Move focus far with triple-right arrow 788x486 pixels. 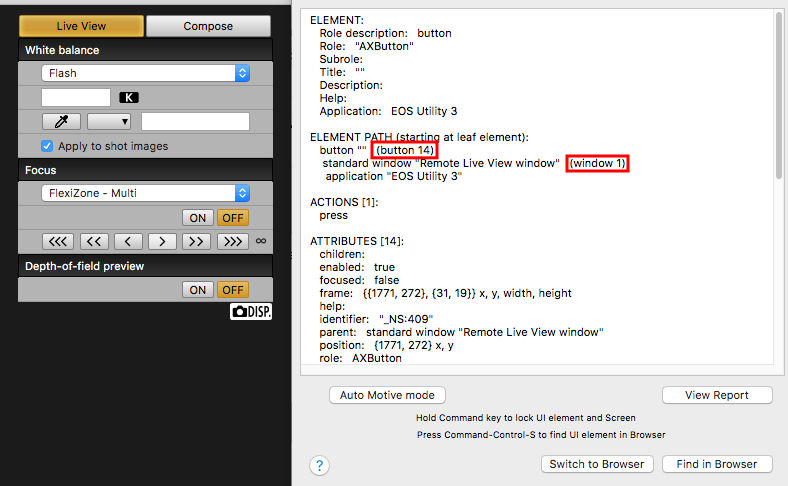[x=233, y=242]
